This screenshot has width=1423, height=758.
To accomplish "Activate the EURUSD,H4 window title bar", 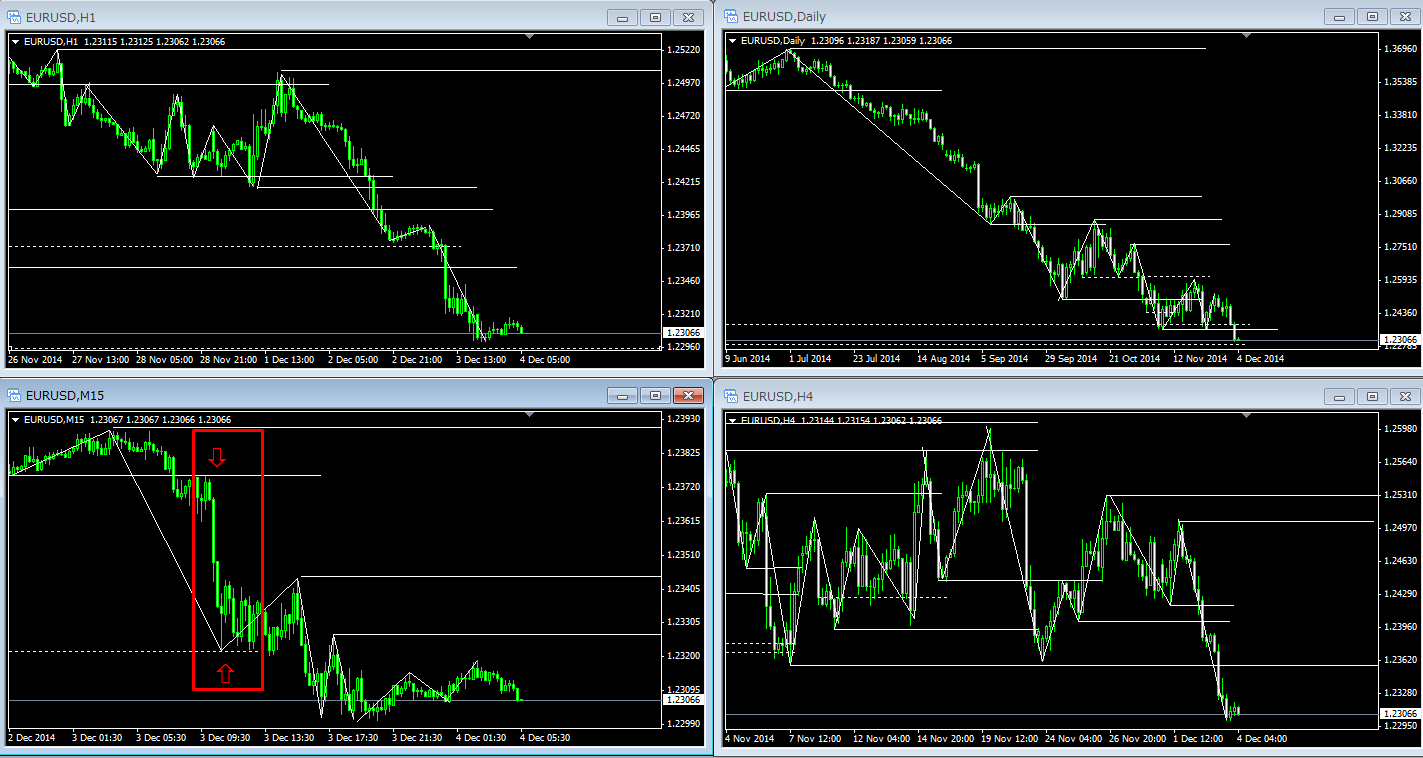I will pos(1000,395).
